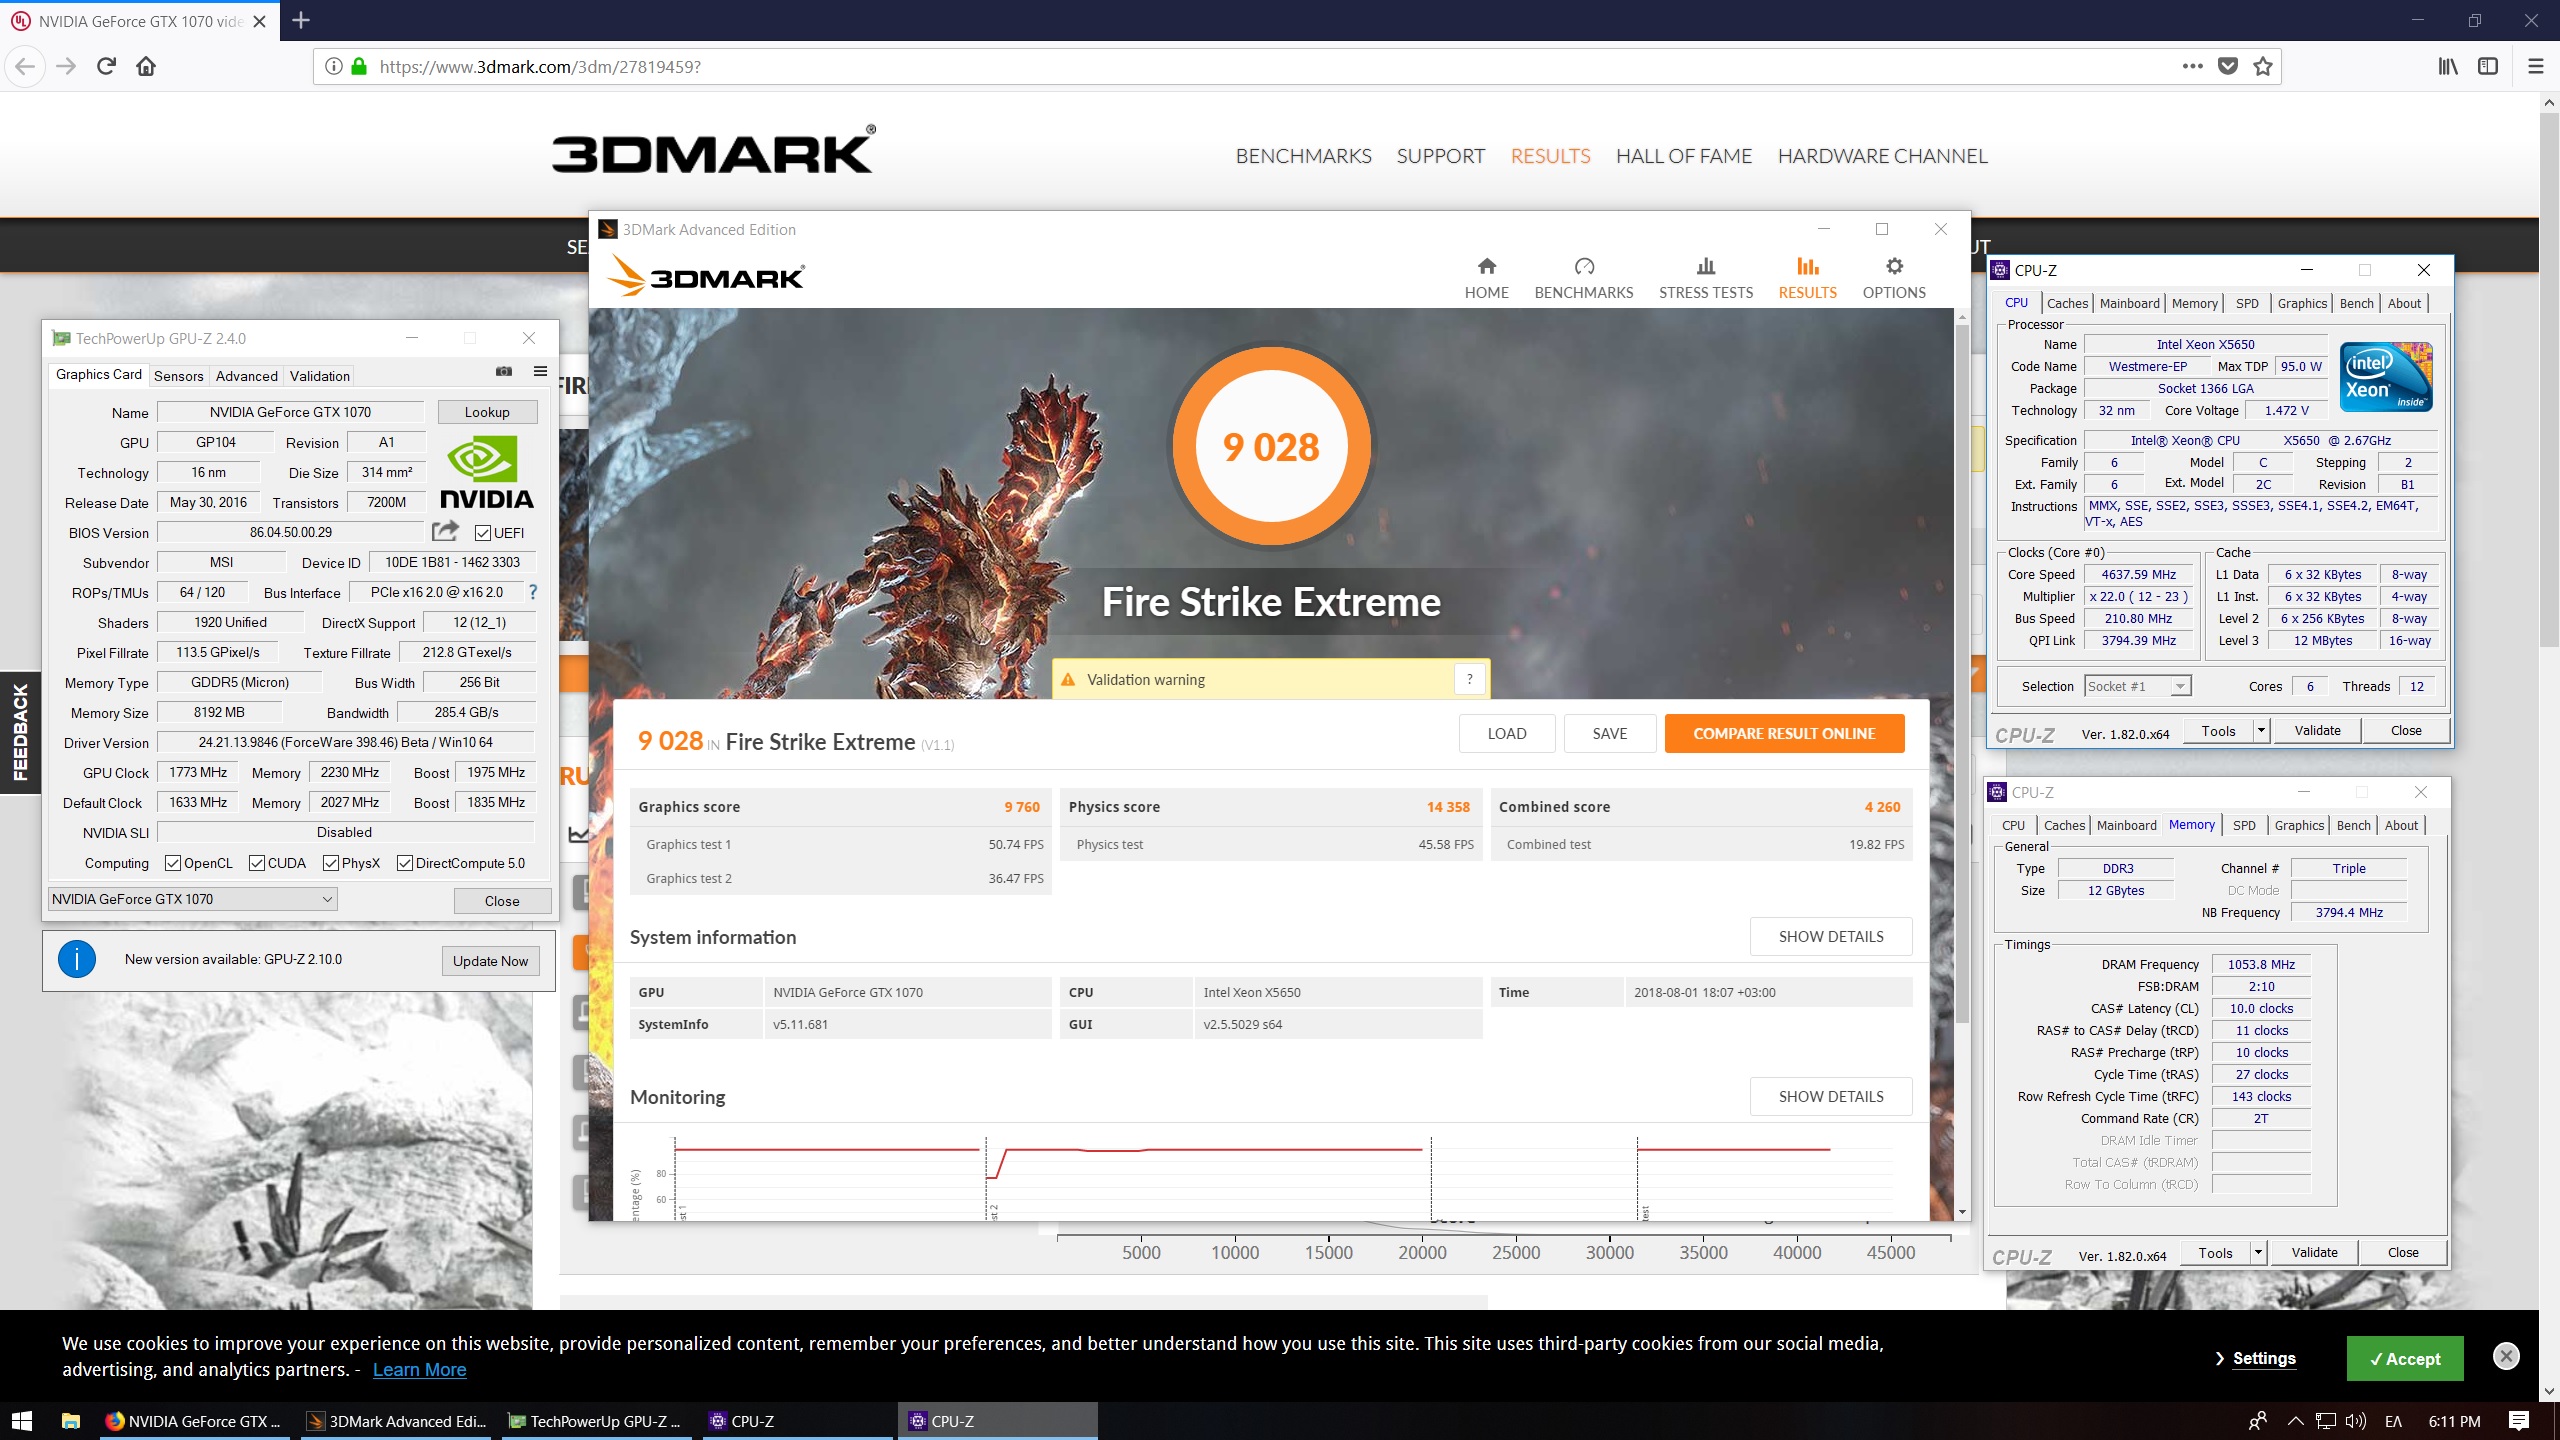Open Firefox application menu
Viewport: 2560px width, 1440px height.
tap(2536, 66)
